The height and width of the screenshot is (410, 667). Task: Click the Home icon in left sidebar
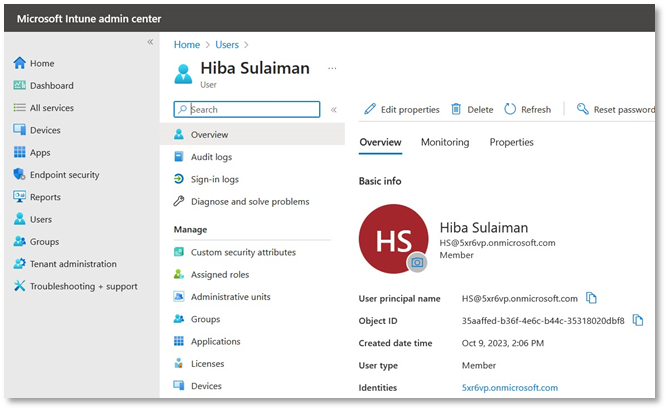click(x=19, y=63)
